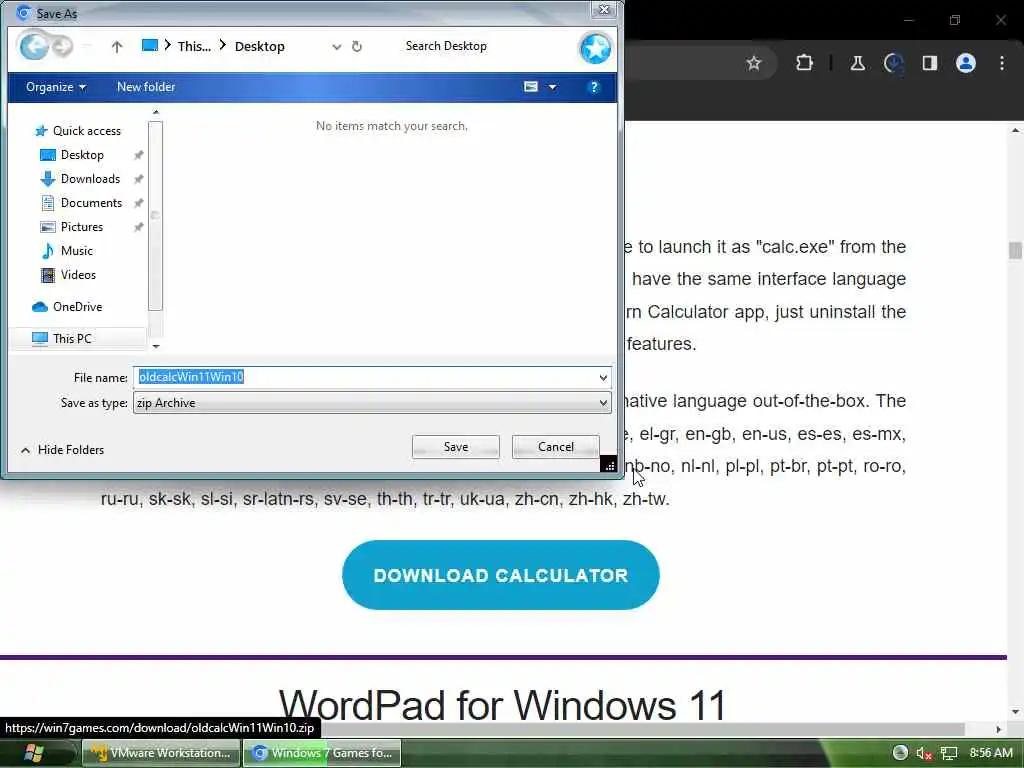
Task: Click the This PC segment in the breadcrumb
Action: (194, 46)
